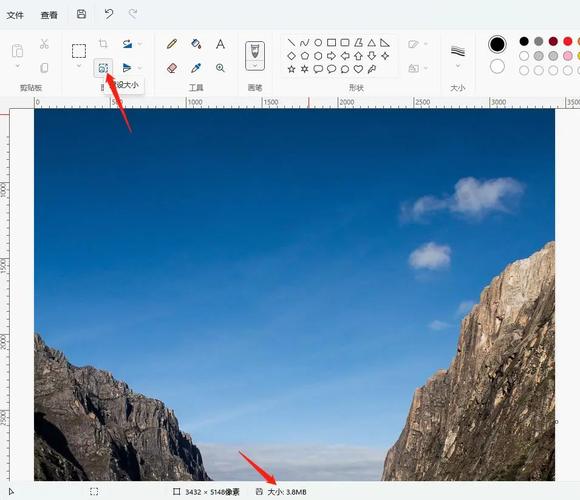Choose the down arrow shape
The width and height of the screenshot is (580, 500).
click(x=372, y=56)
